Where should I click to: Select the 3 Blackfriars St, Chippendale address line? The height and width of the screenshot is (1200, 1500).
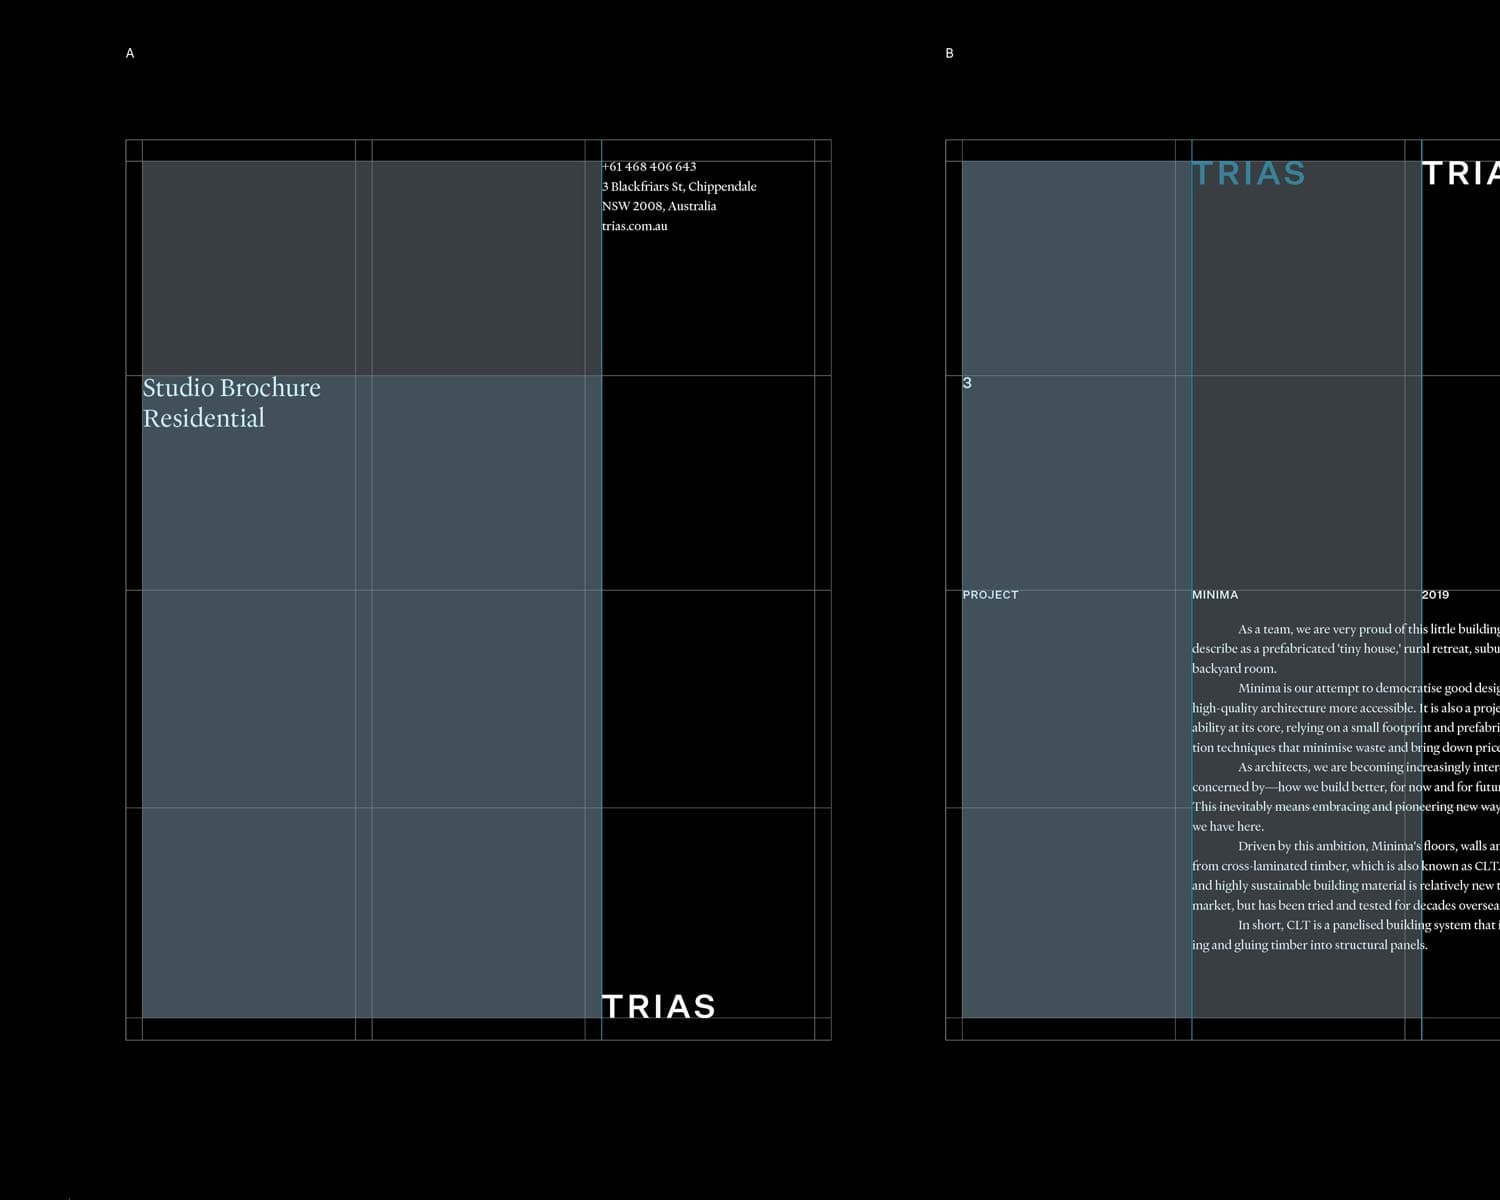[x=680, y=187]
